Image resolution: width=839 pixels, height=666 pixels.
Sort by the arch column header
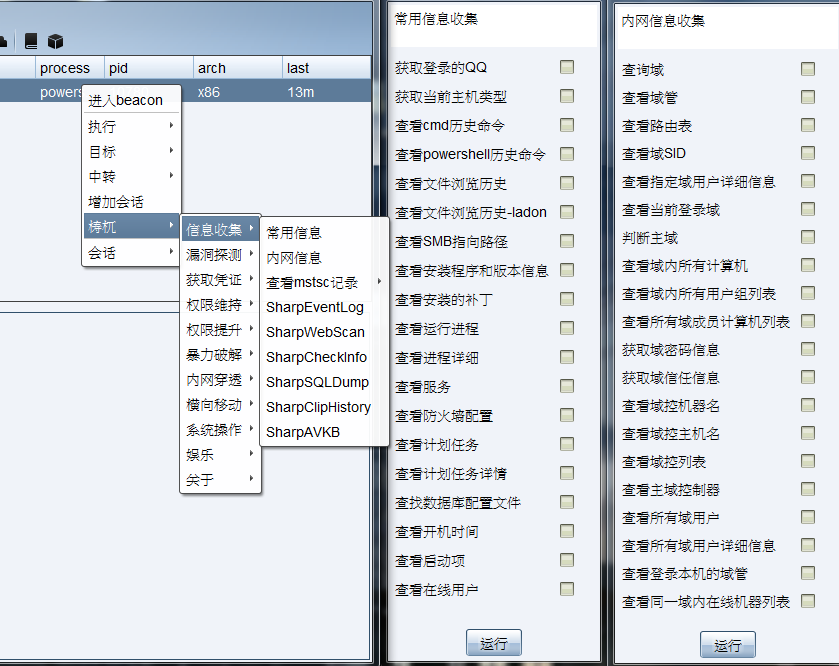[x=238, y=68]
